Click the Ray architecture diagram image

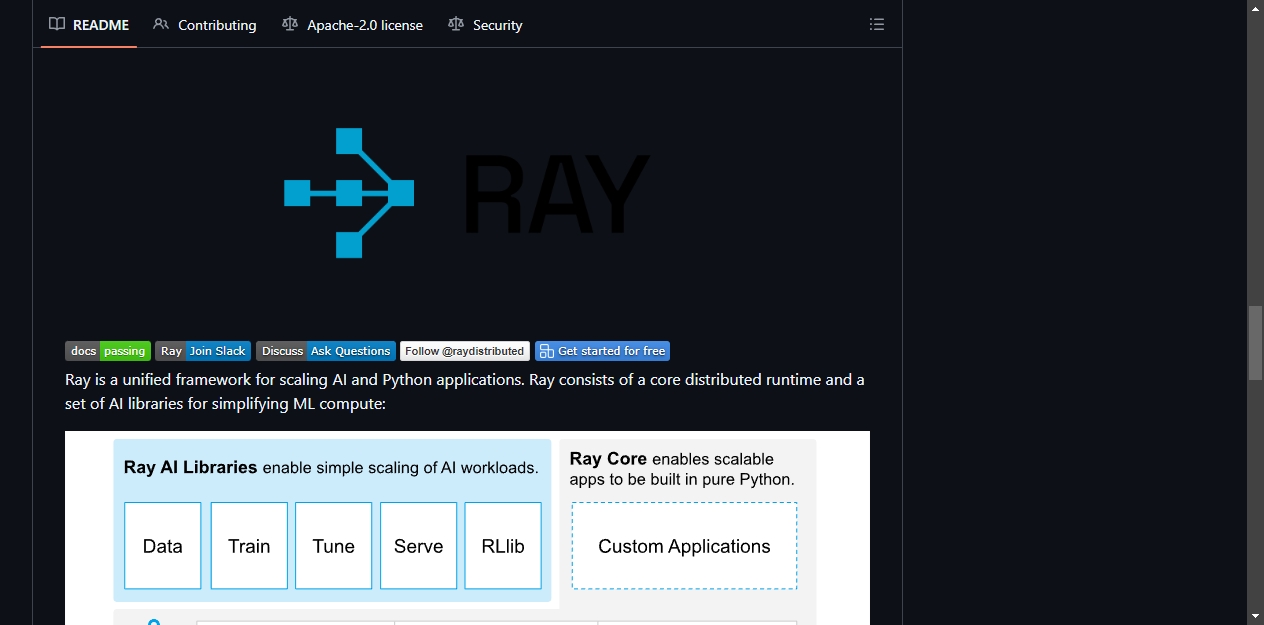(x=467, y=528)
